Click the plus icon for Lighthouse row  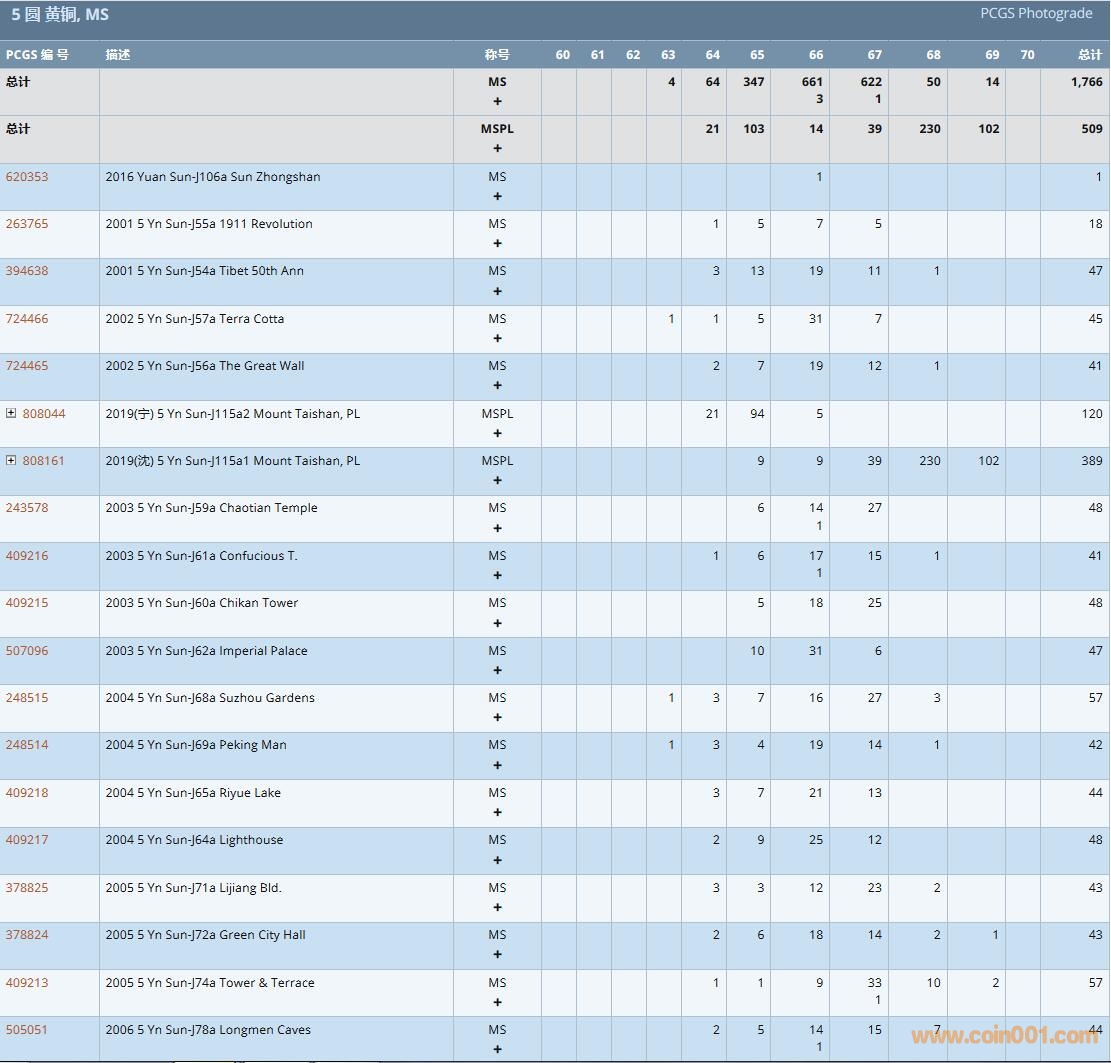pos(497,860)
